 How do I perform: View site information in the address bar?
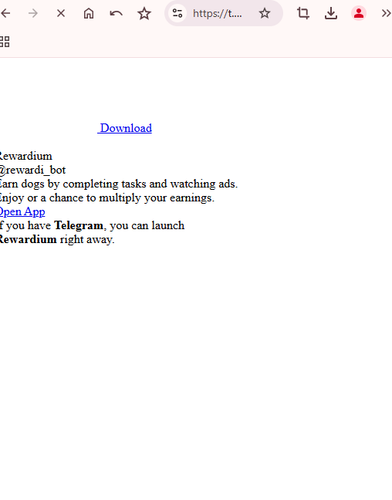point(177,13)
